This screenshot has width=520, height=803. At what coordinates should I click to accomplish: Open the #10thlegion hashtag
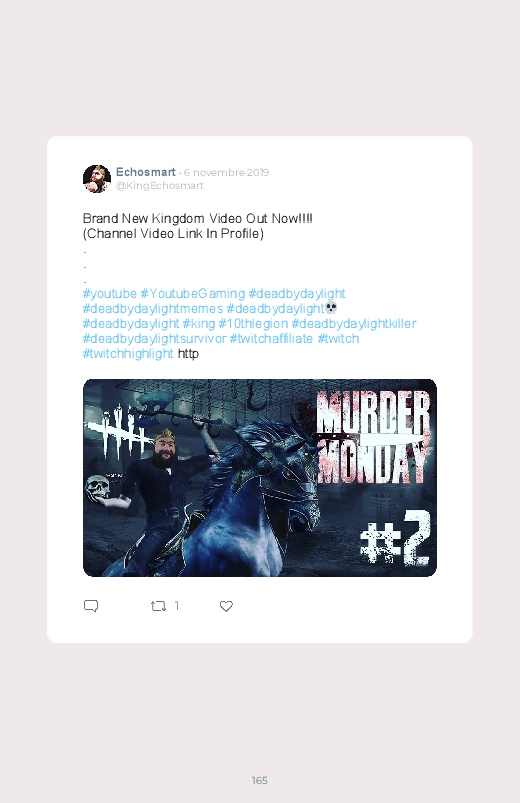tap(253, 324)
